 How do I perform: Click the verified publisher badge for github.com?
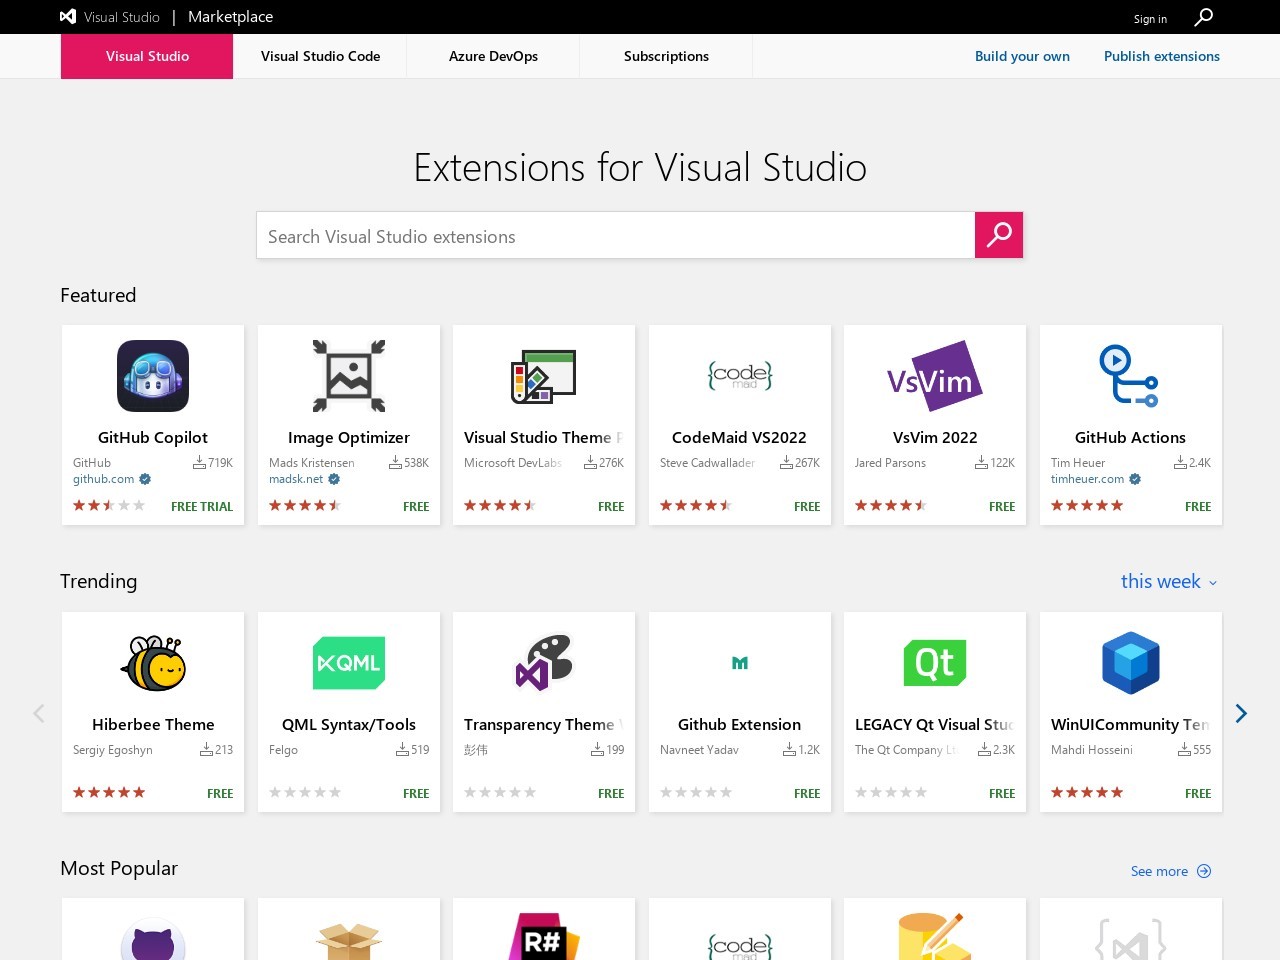(144, 479)
